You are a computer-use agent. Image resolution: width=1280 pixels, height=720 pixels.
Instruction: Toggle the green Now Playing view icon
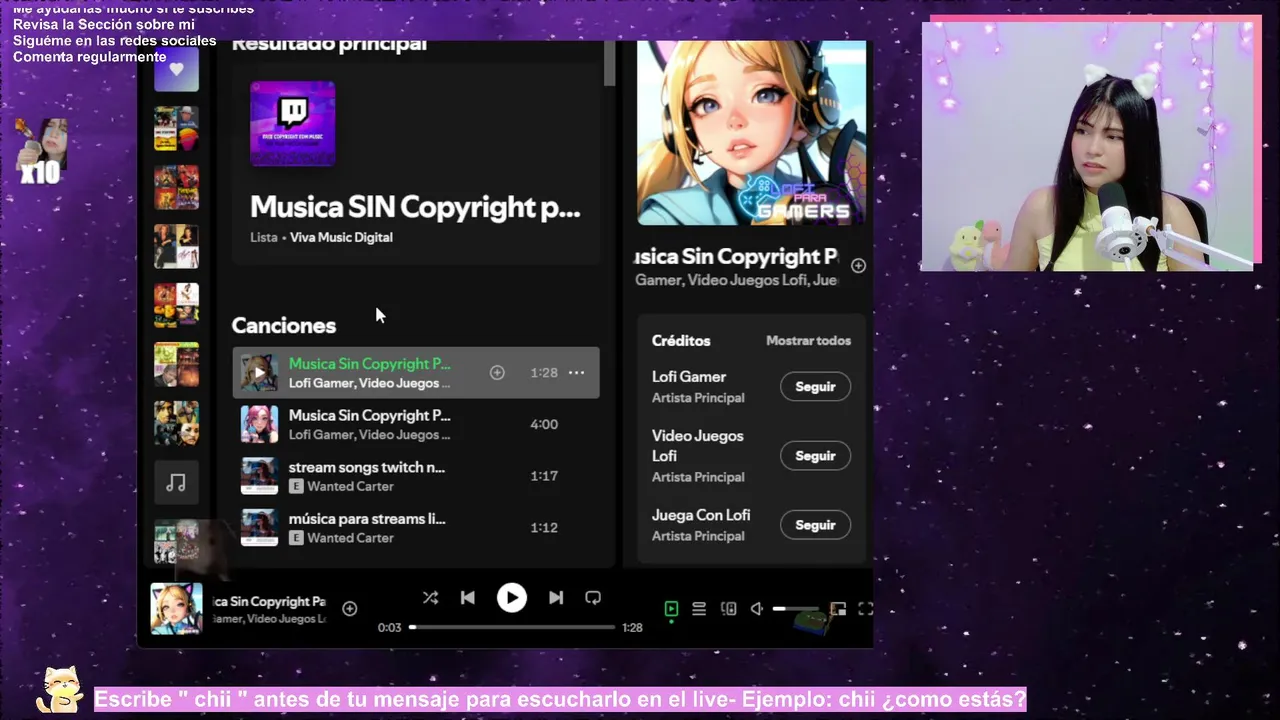point(671,608)
